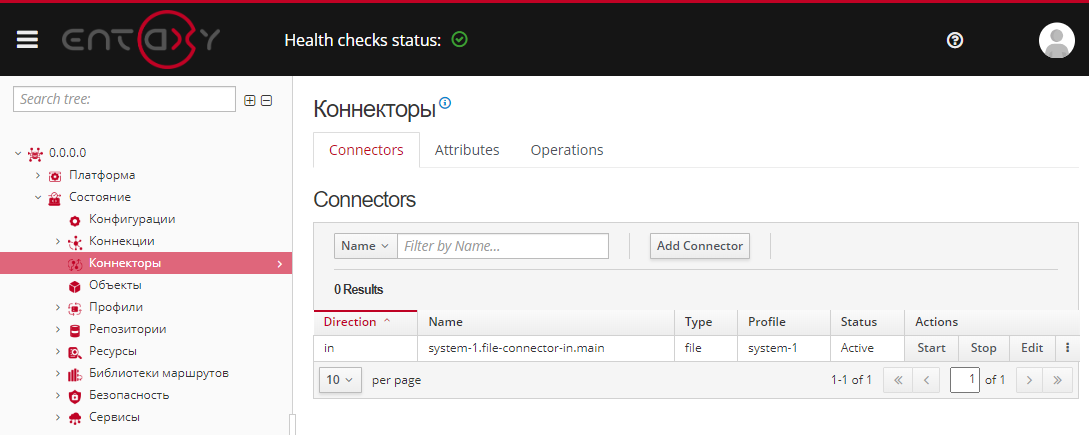Click the Платформа tree icon
1089x435 pixels.
(x=55, y=175)
